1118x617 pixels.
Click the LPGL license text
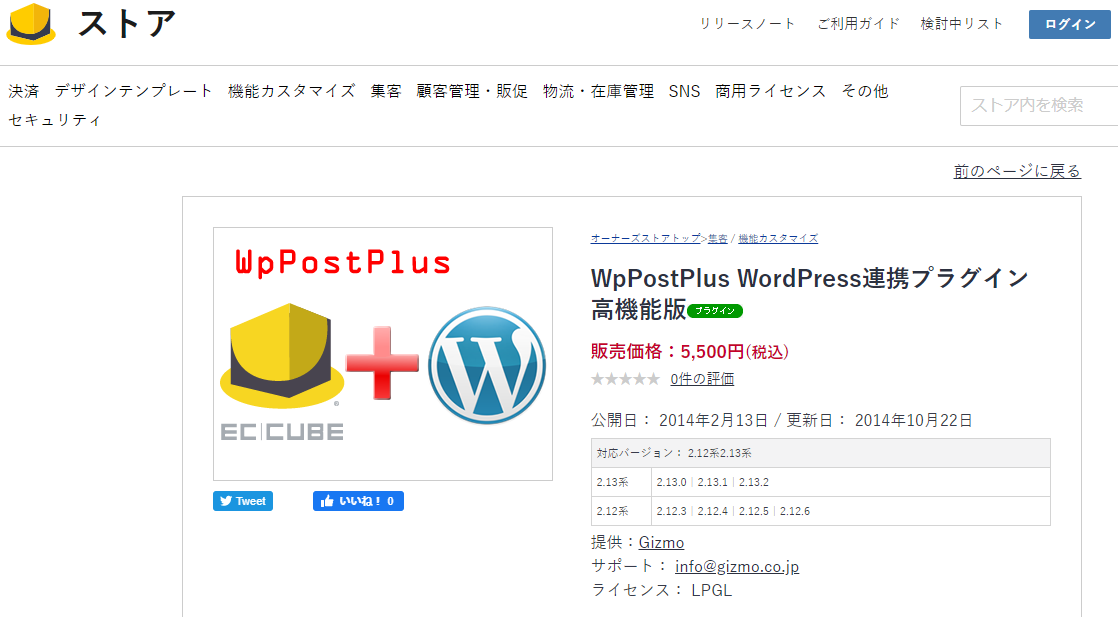[711, 591]
